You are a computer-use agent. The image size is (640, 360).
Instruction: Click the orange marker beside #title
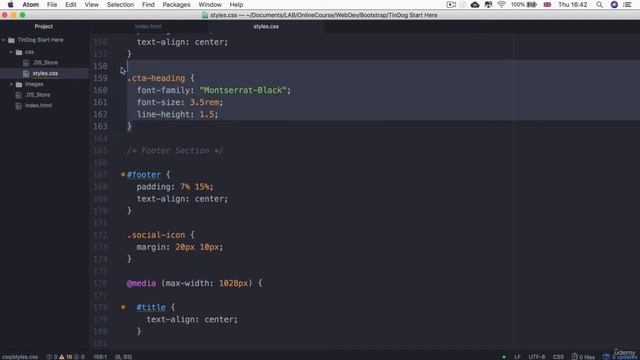point(123,307)
